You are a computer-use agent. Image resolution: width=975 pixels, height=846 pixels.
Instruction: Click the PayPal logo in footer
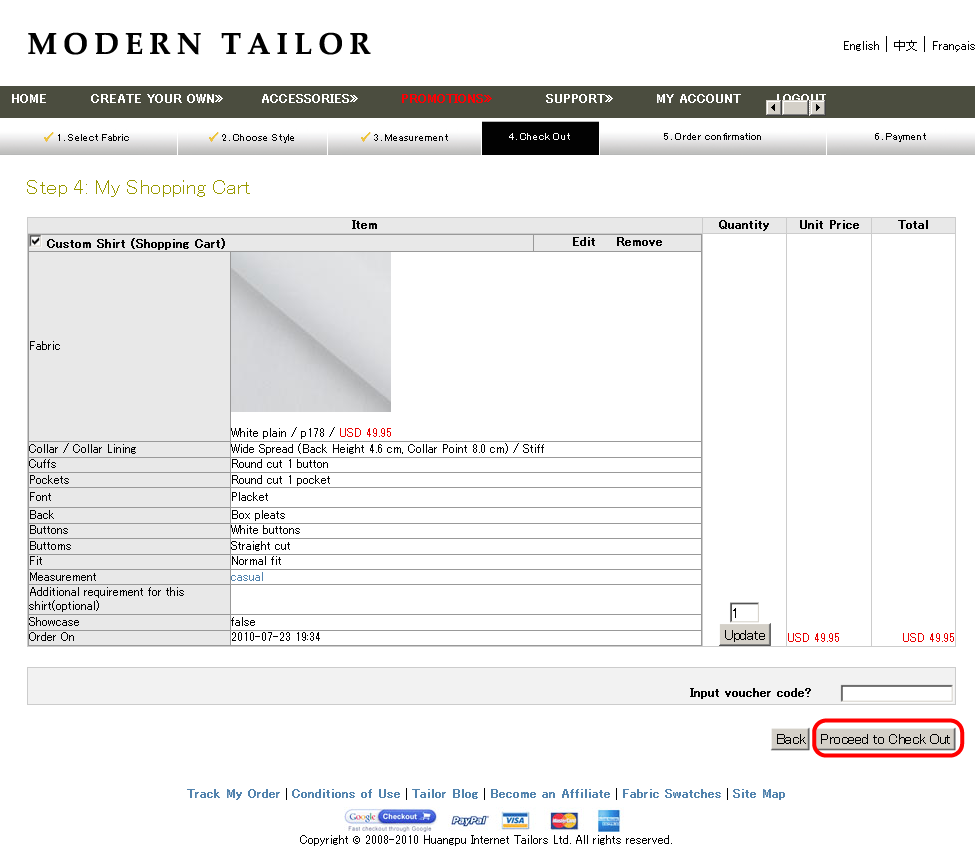tap(469, 821)
